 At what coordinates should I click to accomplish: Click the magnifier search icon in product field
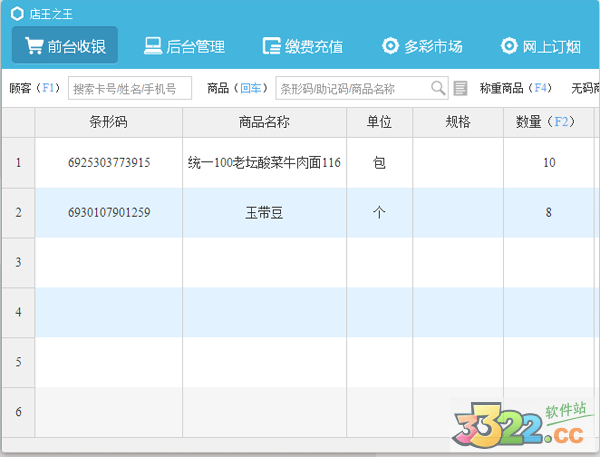[x=438, y=88]
